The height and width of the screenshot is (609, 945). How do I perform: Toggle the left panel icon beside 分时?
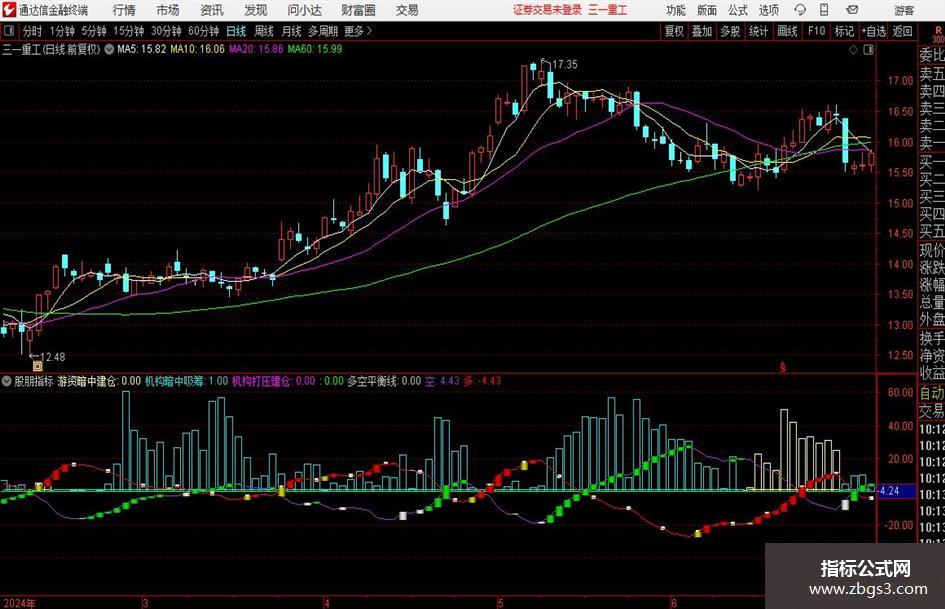[x=8, y=31]
